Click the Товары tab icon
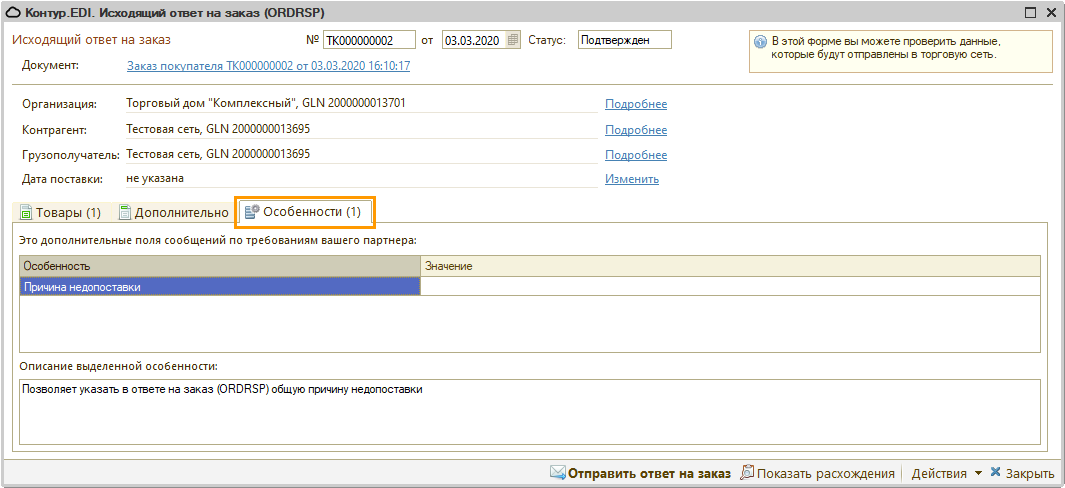Viewport: 1065px width, 488px height. pyautogui.click(x=26, y=212)
